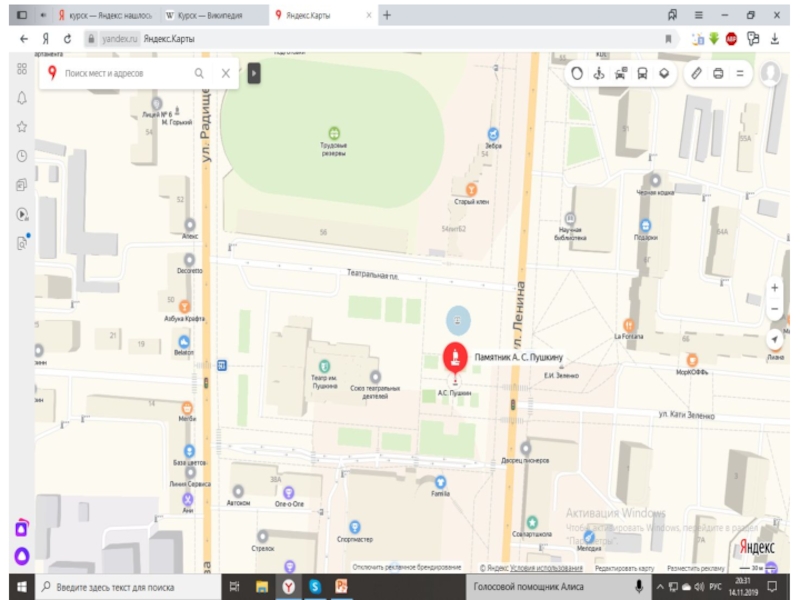Screen dimensions: 800x600
Task: Zoom out the map with minus button
Action: click(x=774, y=309)
